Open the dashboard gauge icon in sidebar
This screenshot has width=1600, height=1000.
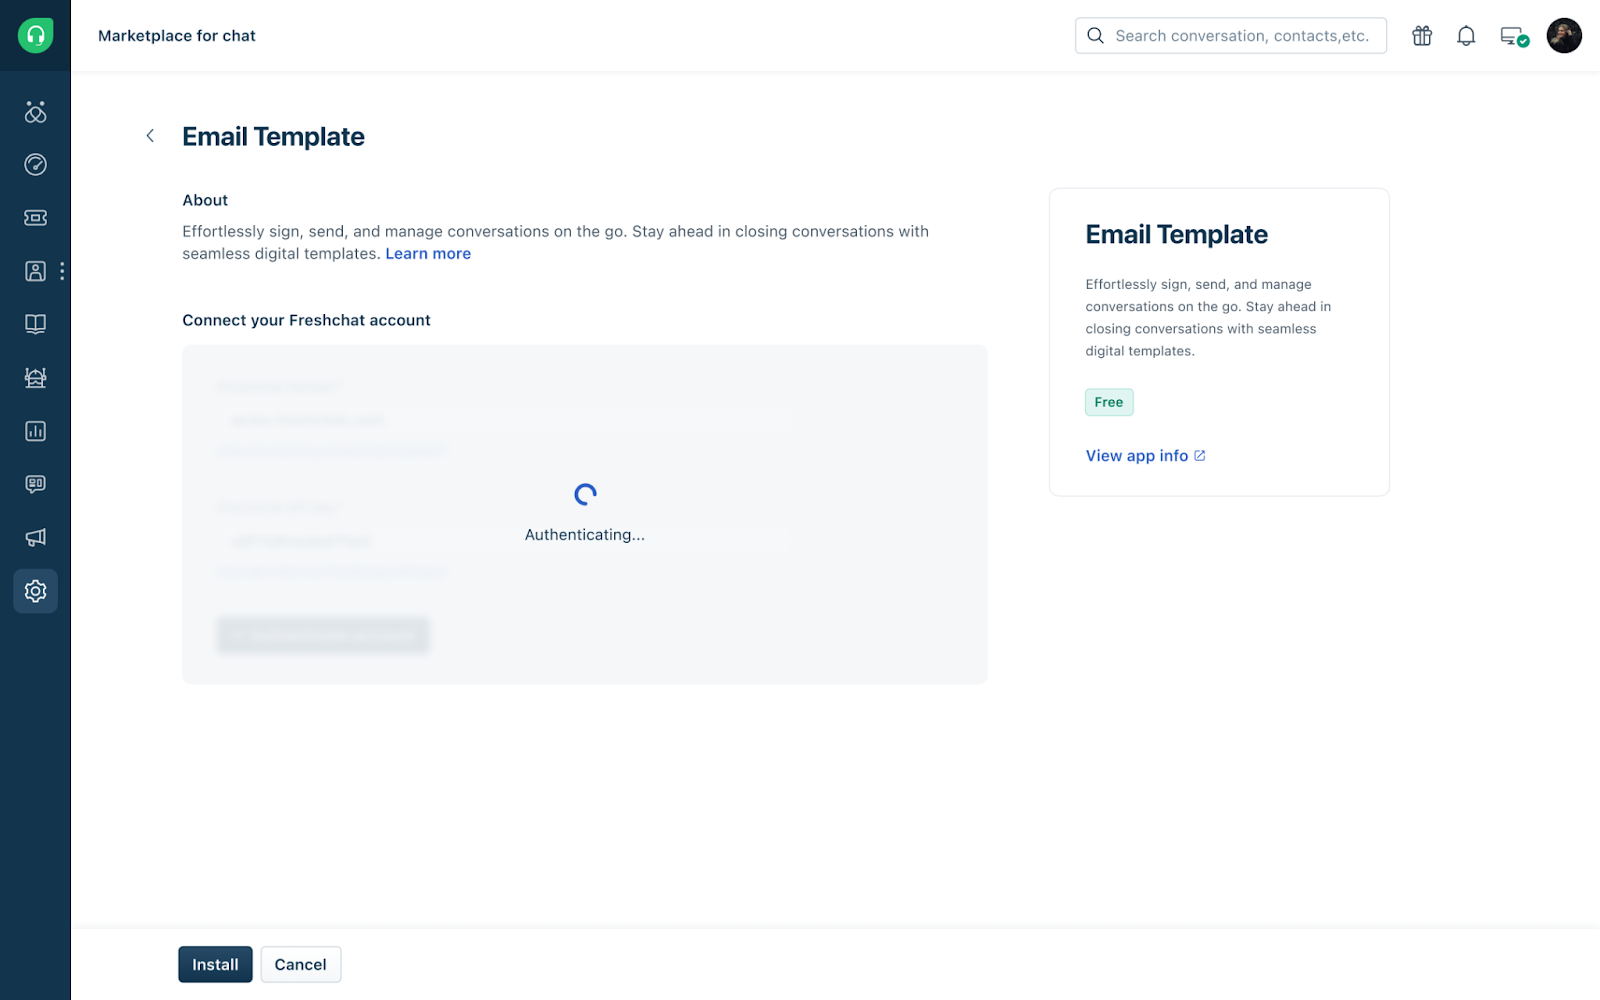pos(35,165)
